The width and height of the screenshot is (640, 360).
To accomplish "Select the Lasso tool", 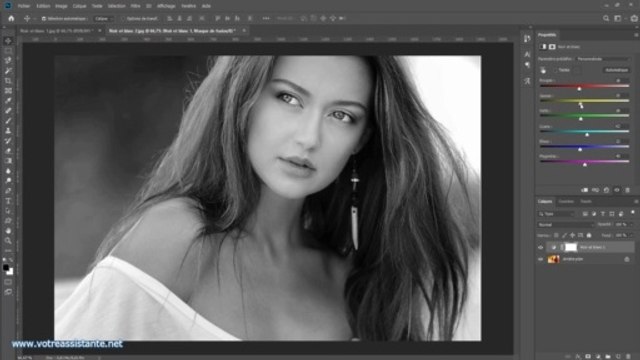I will 8,60.
